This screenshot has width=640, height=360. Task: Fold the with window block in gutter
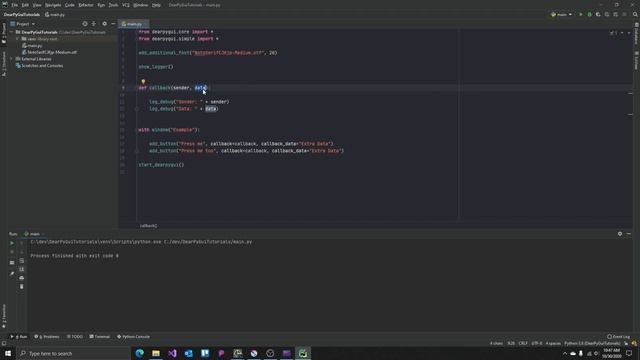point(137,130)
